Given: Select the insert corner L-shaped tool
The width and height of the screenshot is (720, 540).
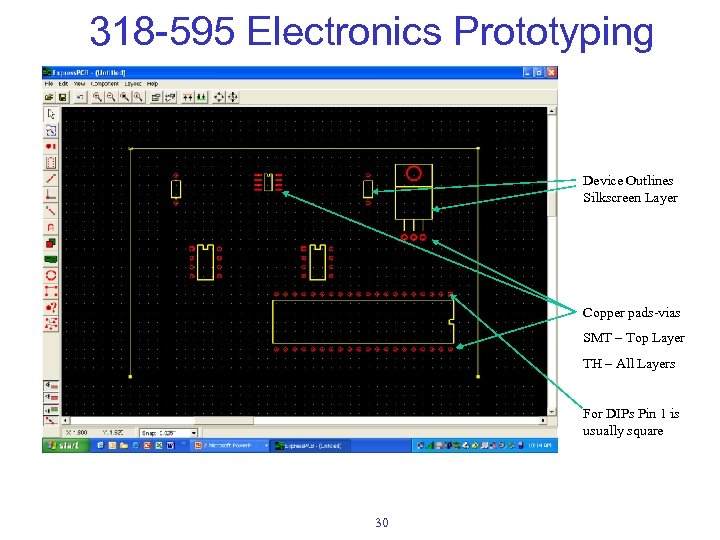Looking at the screenshot, I should coord(51,195).
